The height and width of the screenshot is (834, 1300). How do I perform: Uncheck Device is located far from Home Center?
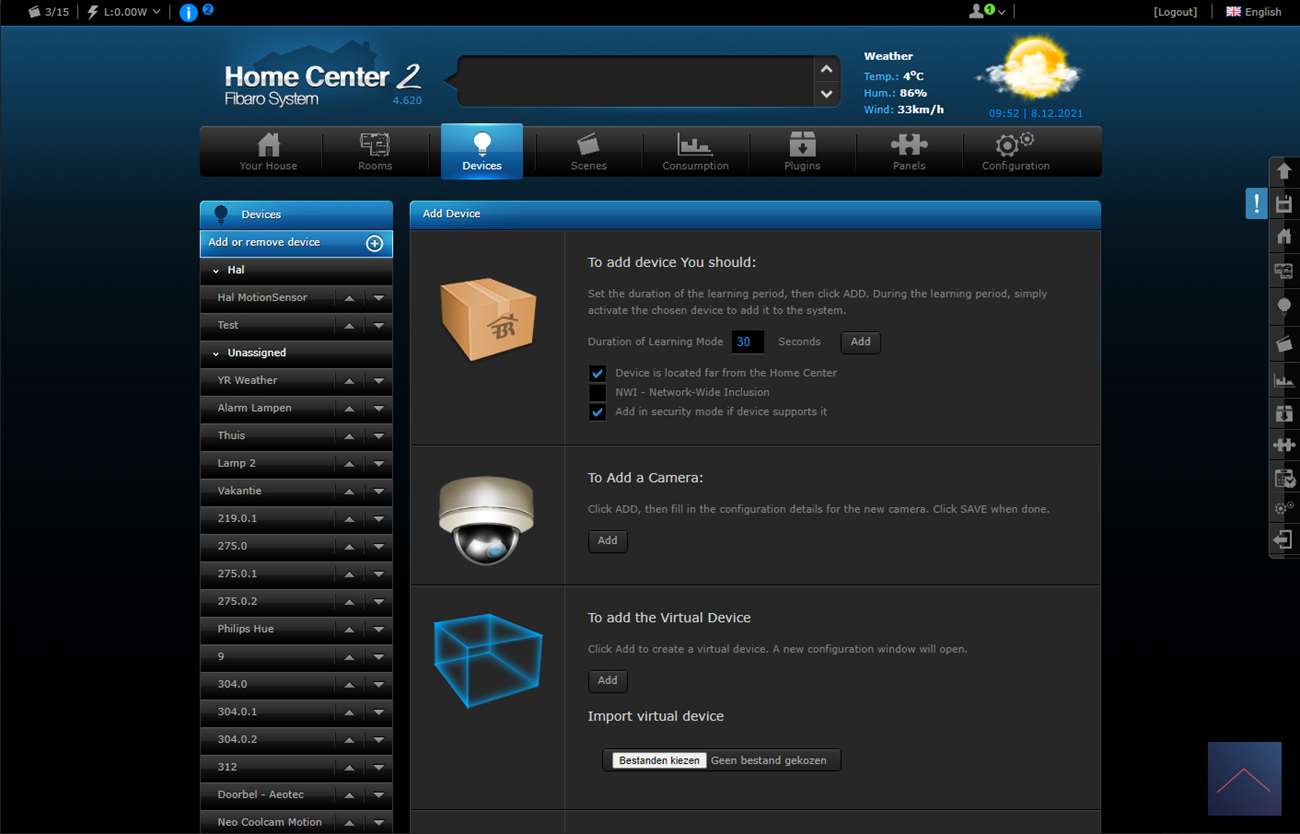pos(597,373)
